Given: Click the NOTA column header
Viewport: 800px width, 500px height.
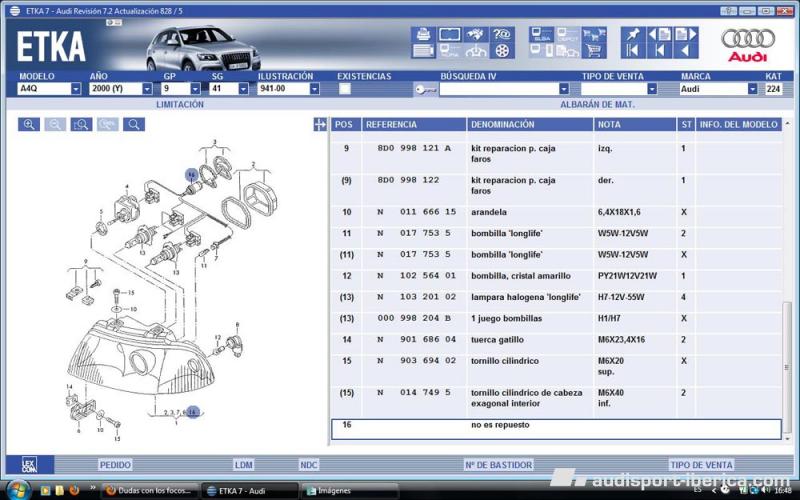Looking at the screenshot, I should click(635, 124).
